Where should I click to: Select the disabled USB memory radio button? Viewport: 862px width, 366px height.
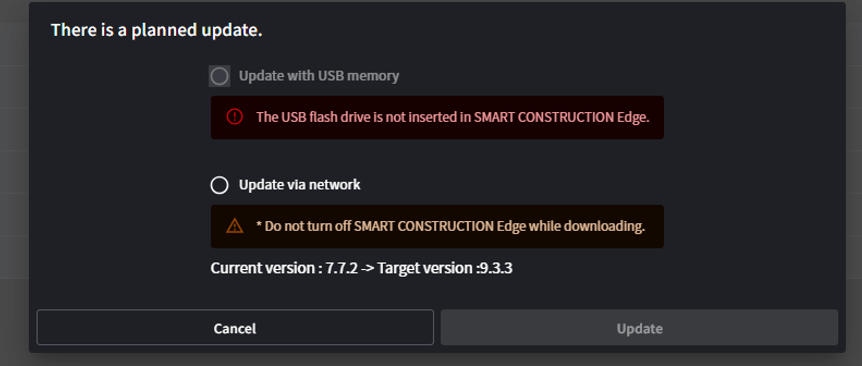[219, 76]
